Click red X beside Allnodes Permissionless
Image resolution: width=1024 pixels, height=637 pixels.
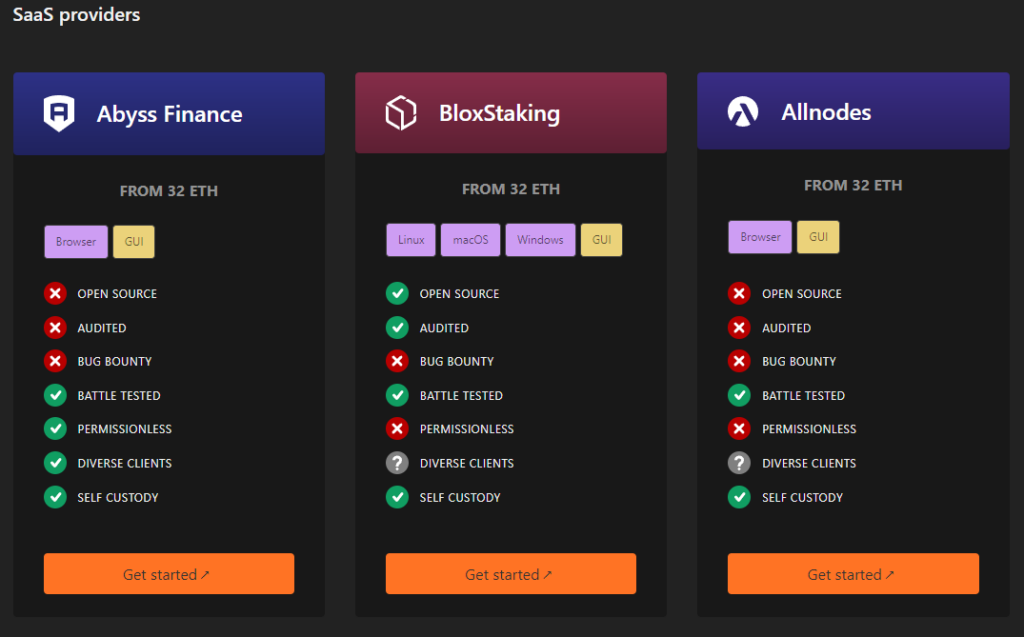point(739,429)
